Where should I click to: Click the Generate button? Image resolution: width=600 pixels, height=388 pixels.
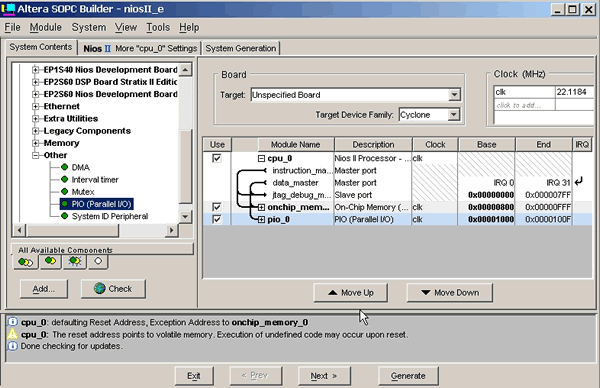408,376
